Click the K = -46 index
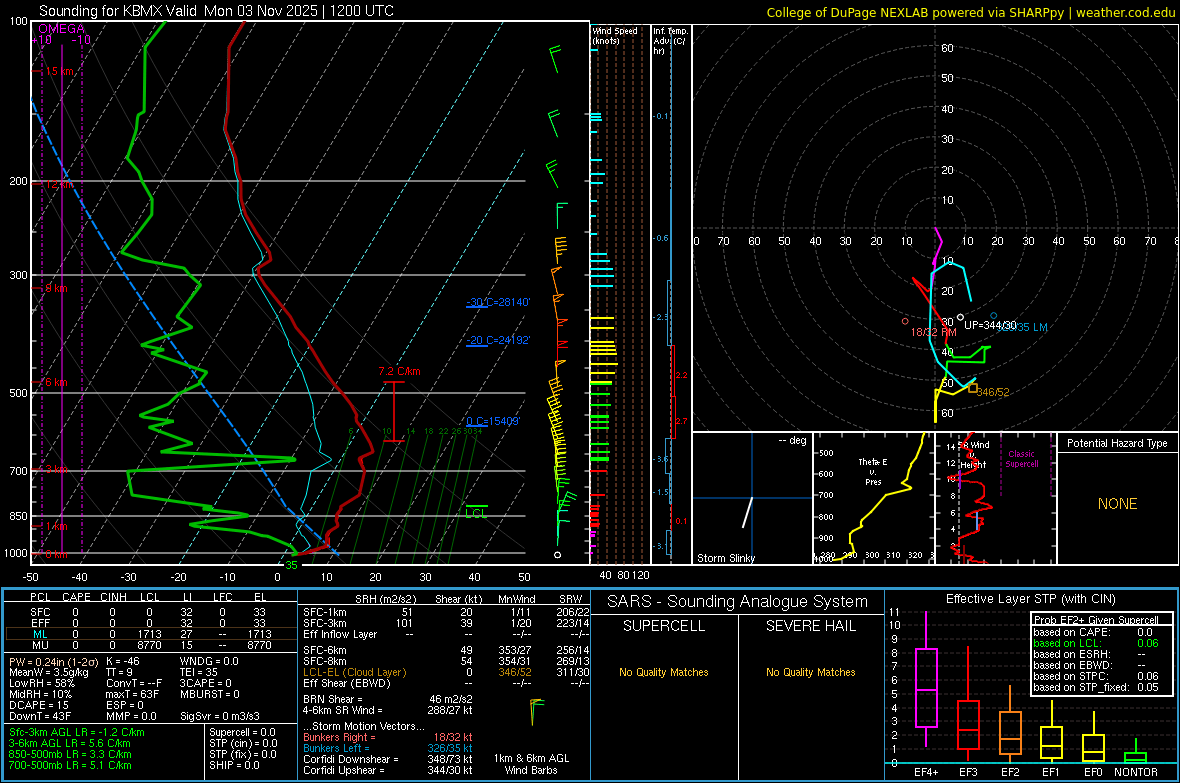This screenshot has height=783, width=1180. coord(123,661)
